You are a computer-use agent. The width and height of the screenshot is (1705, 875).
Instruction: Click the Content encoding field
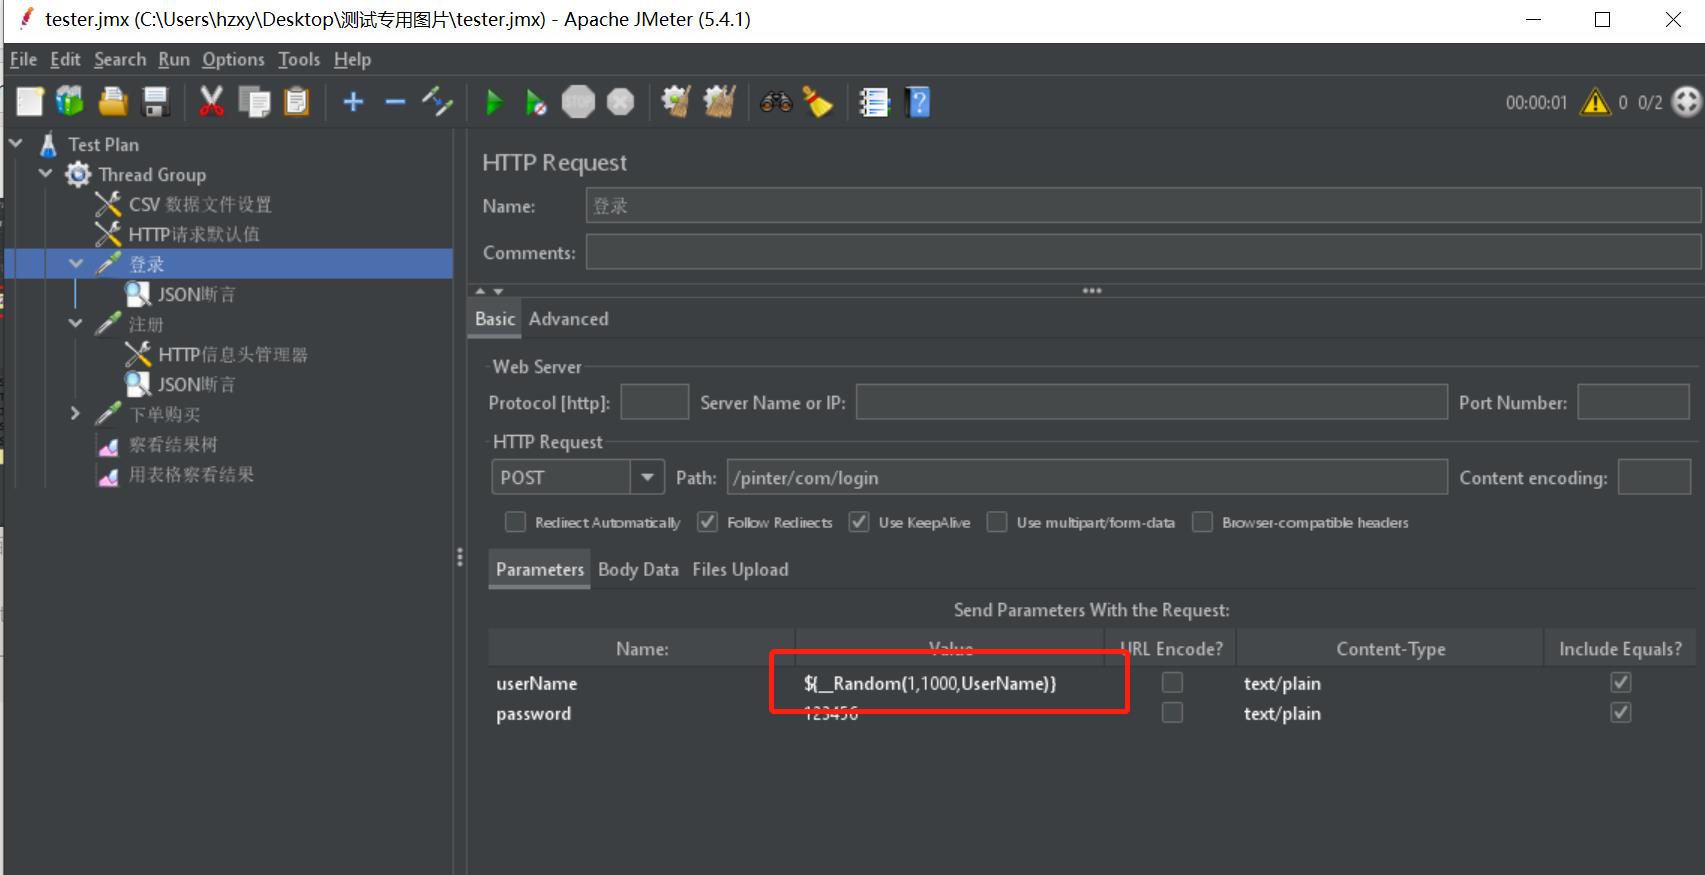click(1654, 477)
